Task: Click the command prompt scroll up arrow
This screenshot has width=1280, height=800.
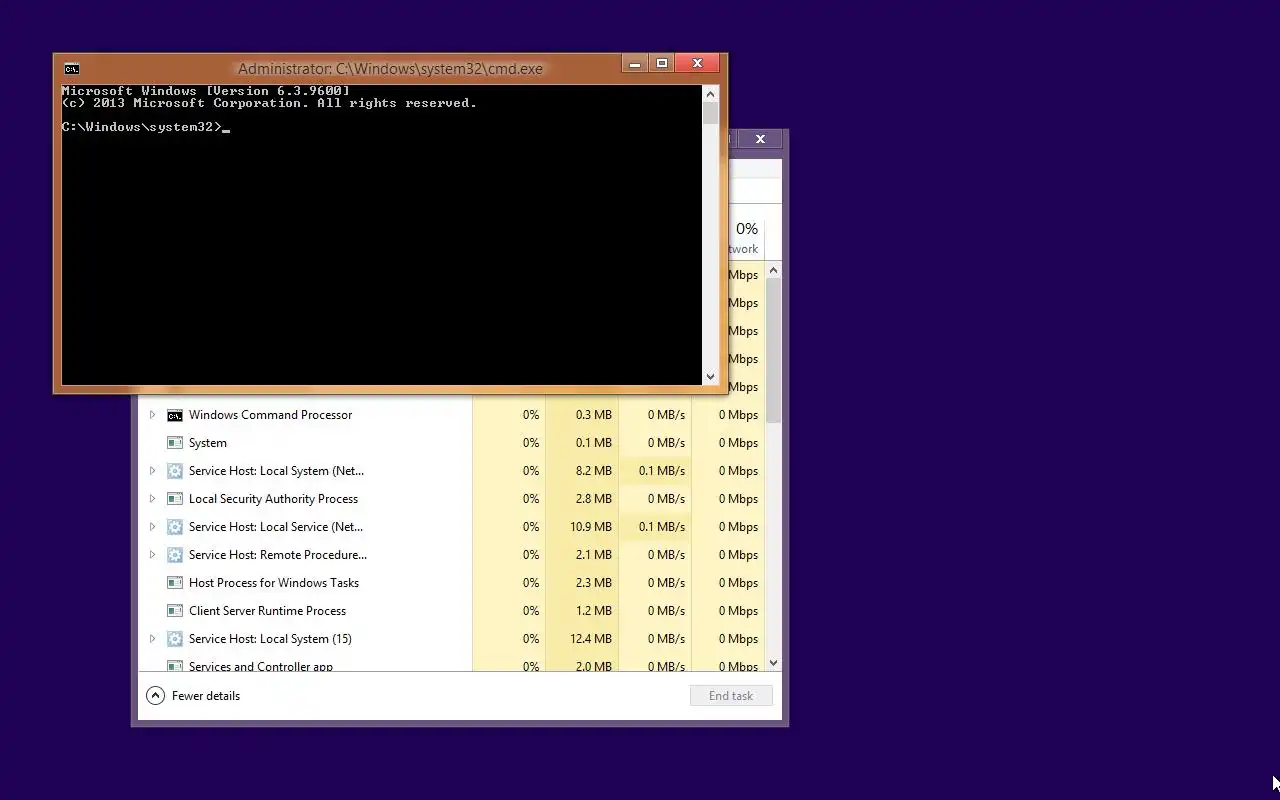Action: (x=711, y=94)
